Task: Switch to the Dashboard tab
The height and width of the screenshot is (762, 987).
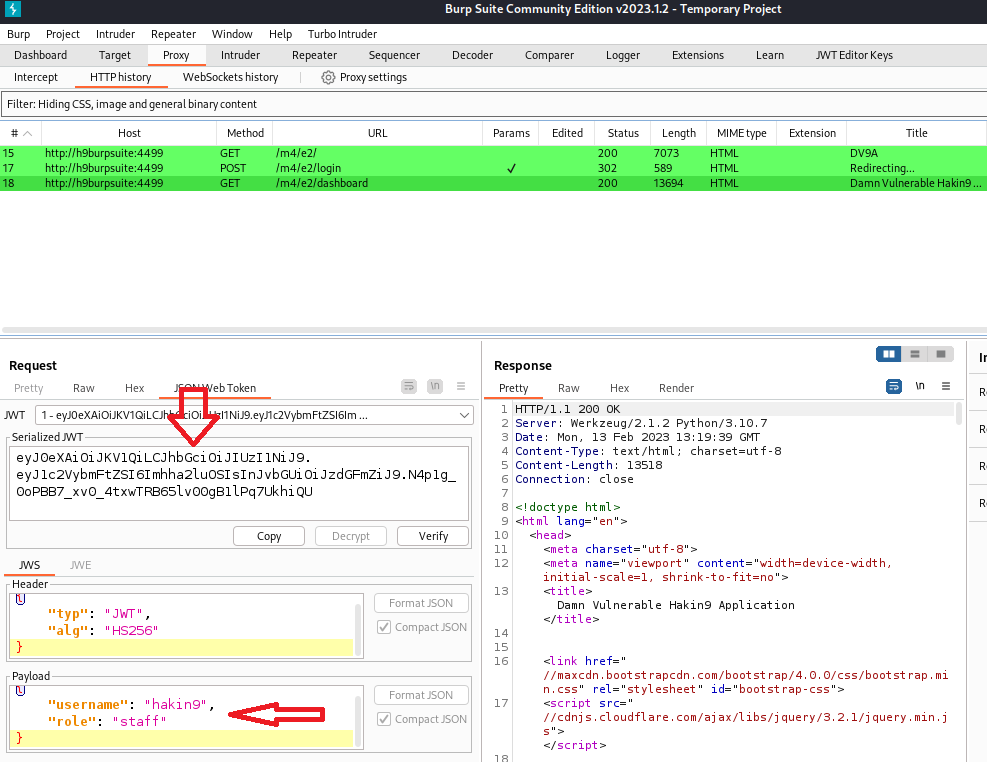Action: click(40, 55)
